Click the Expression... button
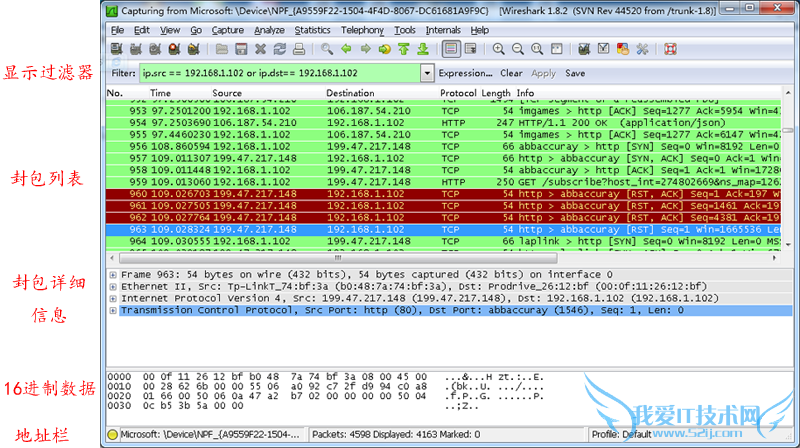This screenshot has width=800, height=448. point(465,73)
